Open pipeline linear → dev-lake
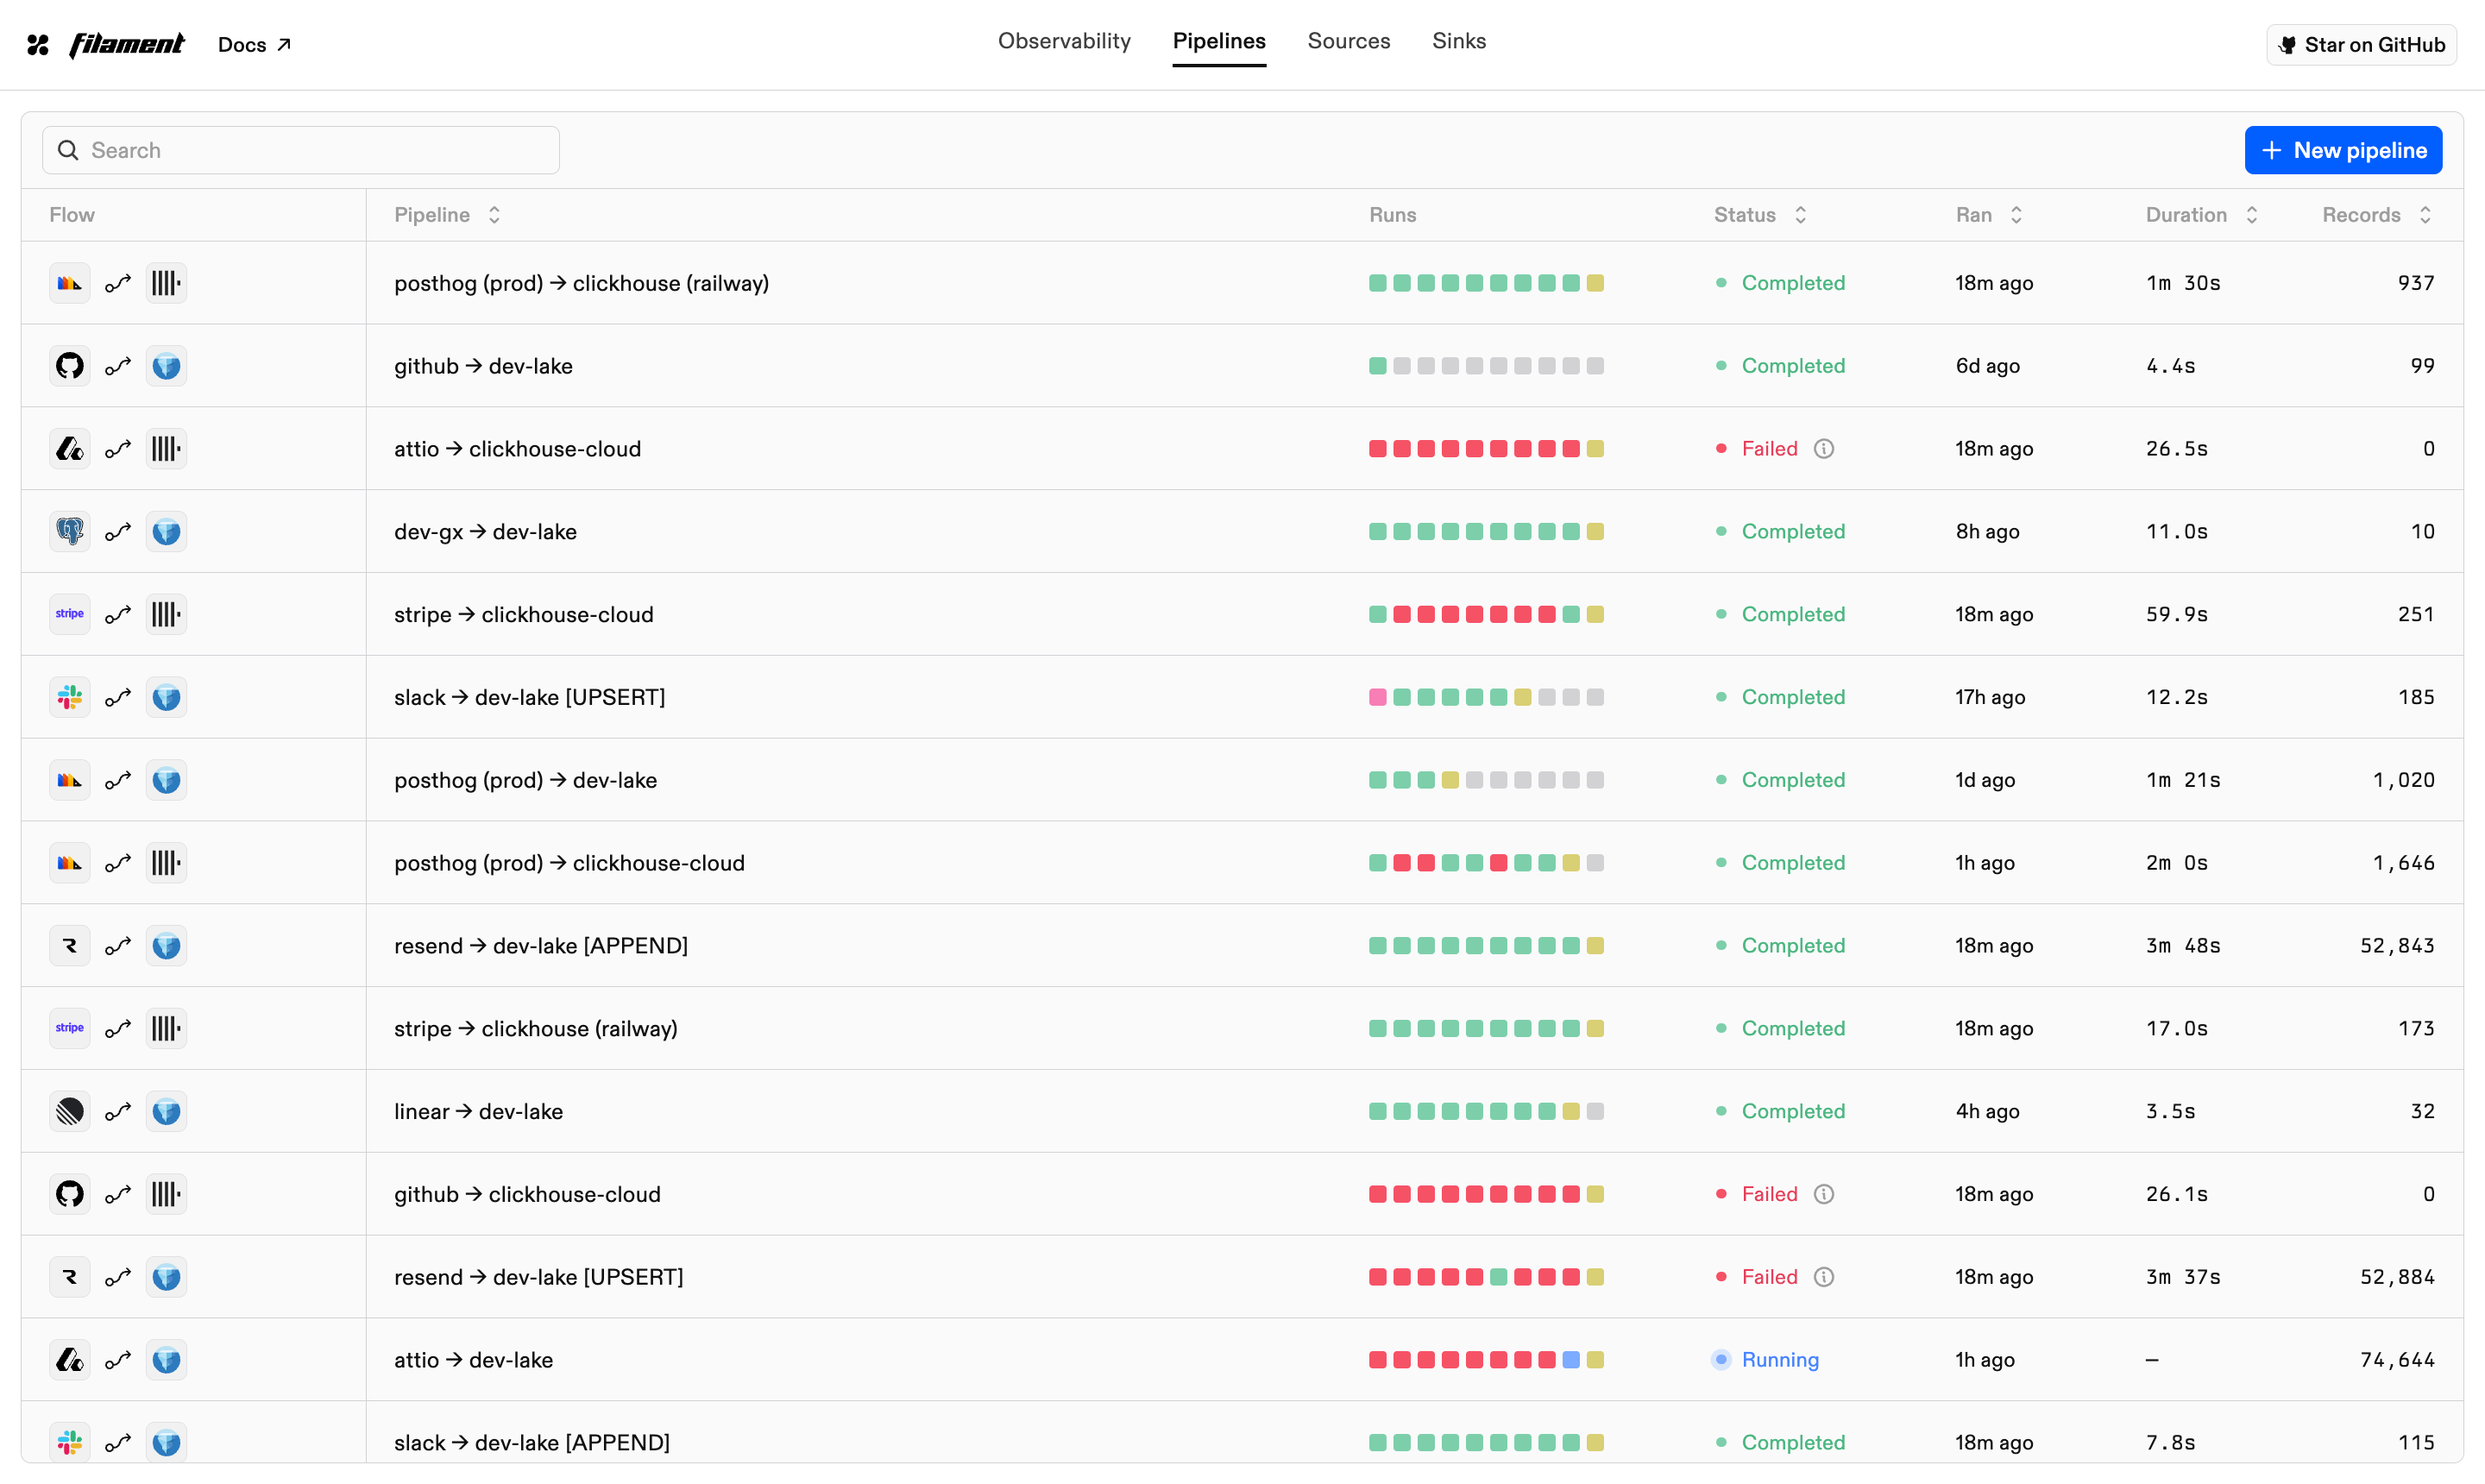Viewport: 2485px width, 1484px height. click(478, 1111)
